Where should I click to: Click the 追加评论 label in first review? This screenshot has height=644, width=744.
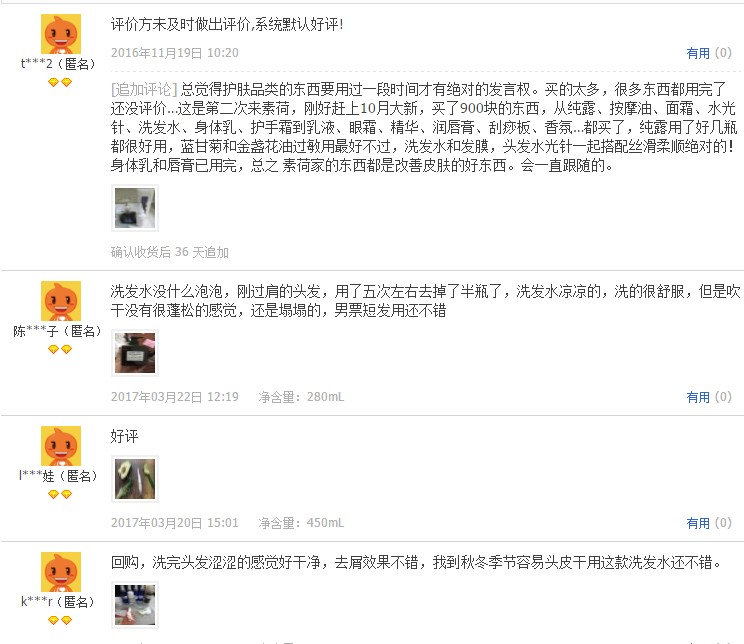[x=144, y=89]
